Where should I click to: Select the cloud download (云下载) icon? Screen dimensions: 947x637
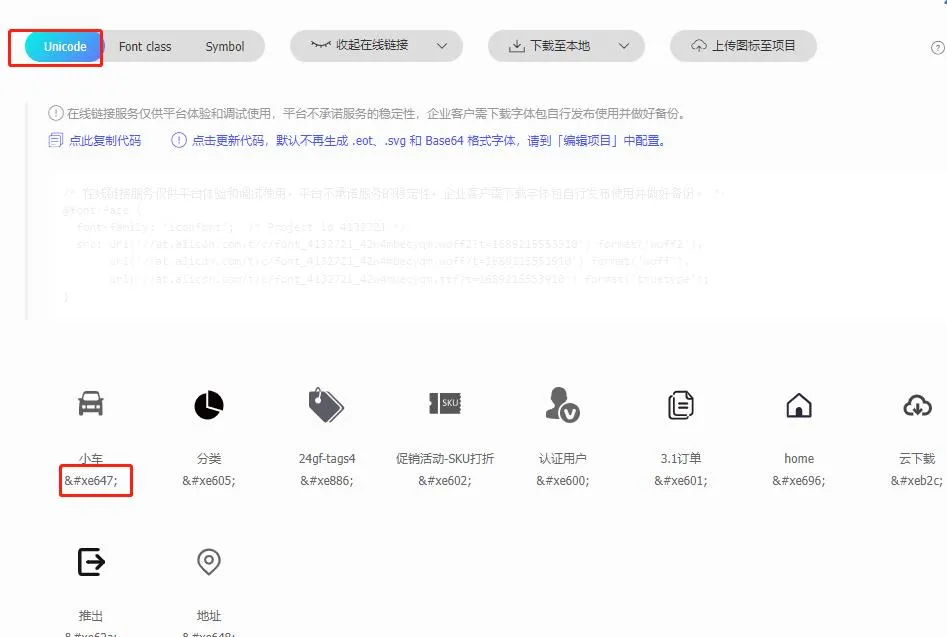point(916,404)
